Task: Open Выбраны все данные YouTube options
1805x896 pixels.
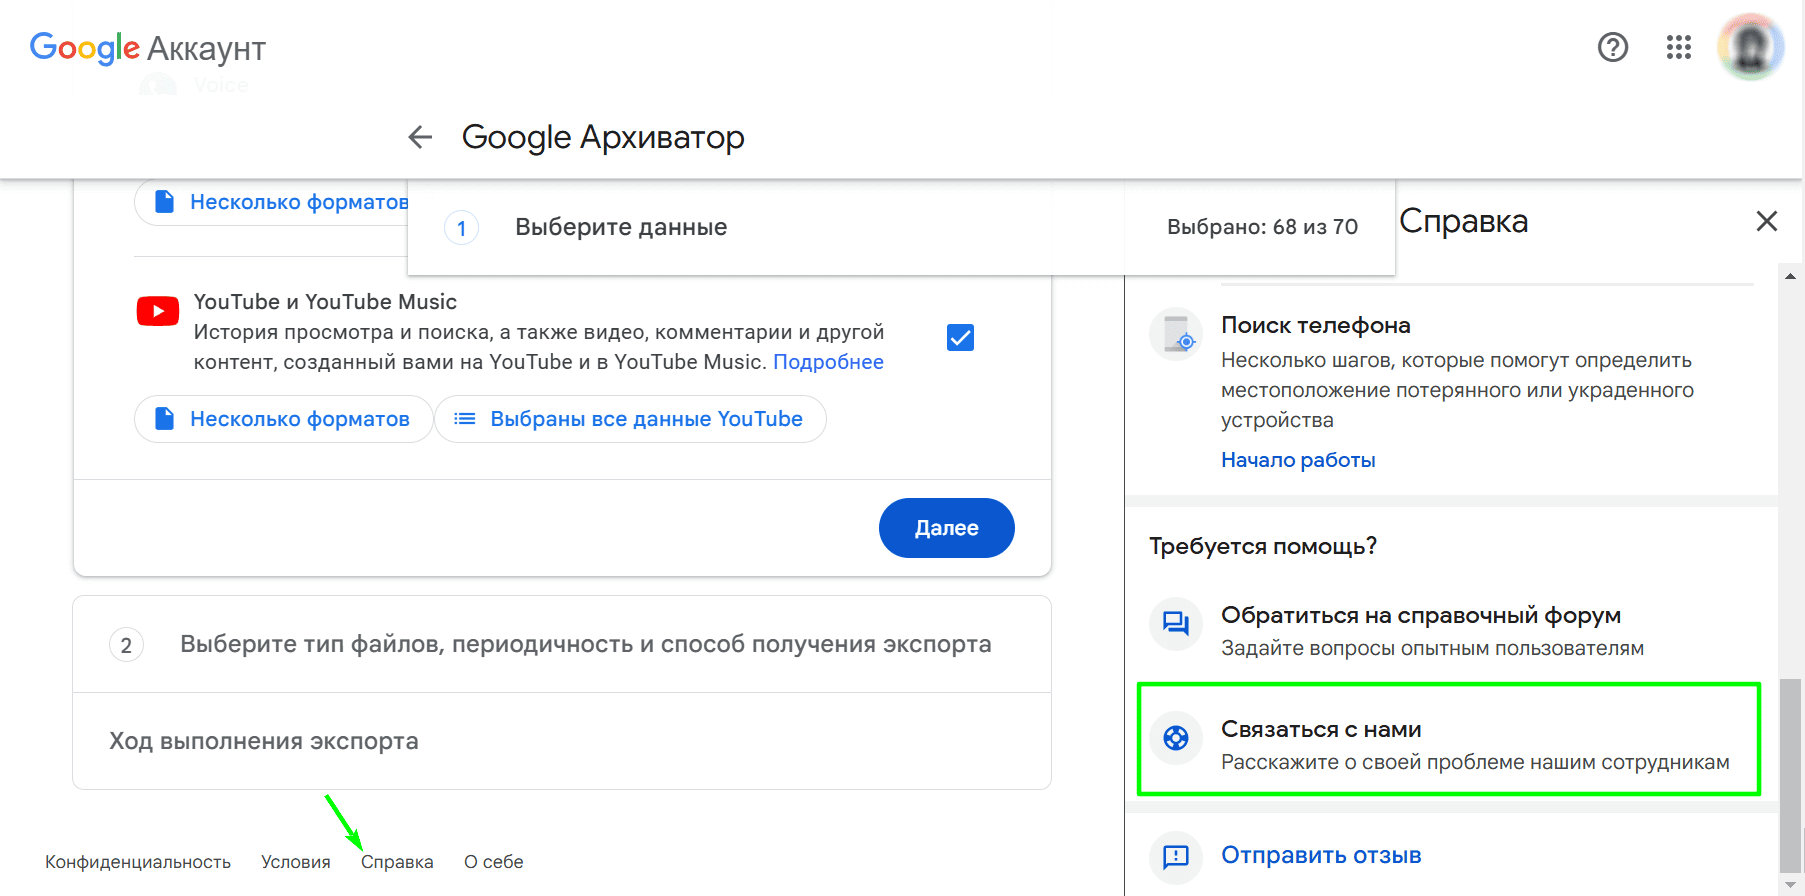Action: (x=630, y=419)
